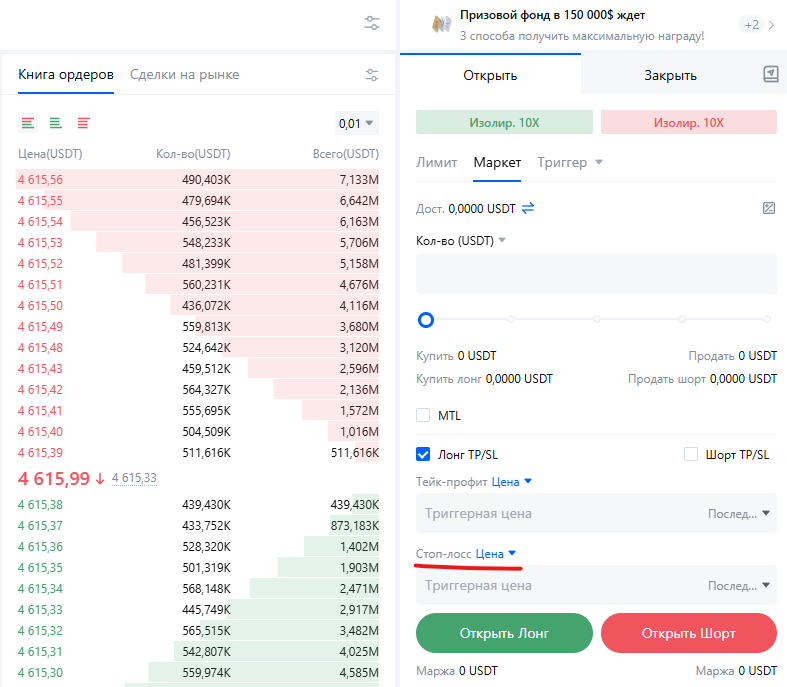Click total 873,183K in order book
787x687 pixels.
coord(354,525)
